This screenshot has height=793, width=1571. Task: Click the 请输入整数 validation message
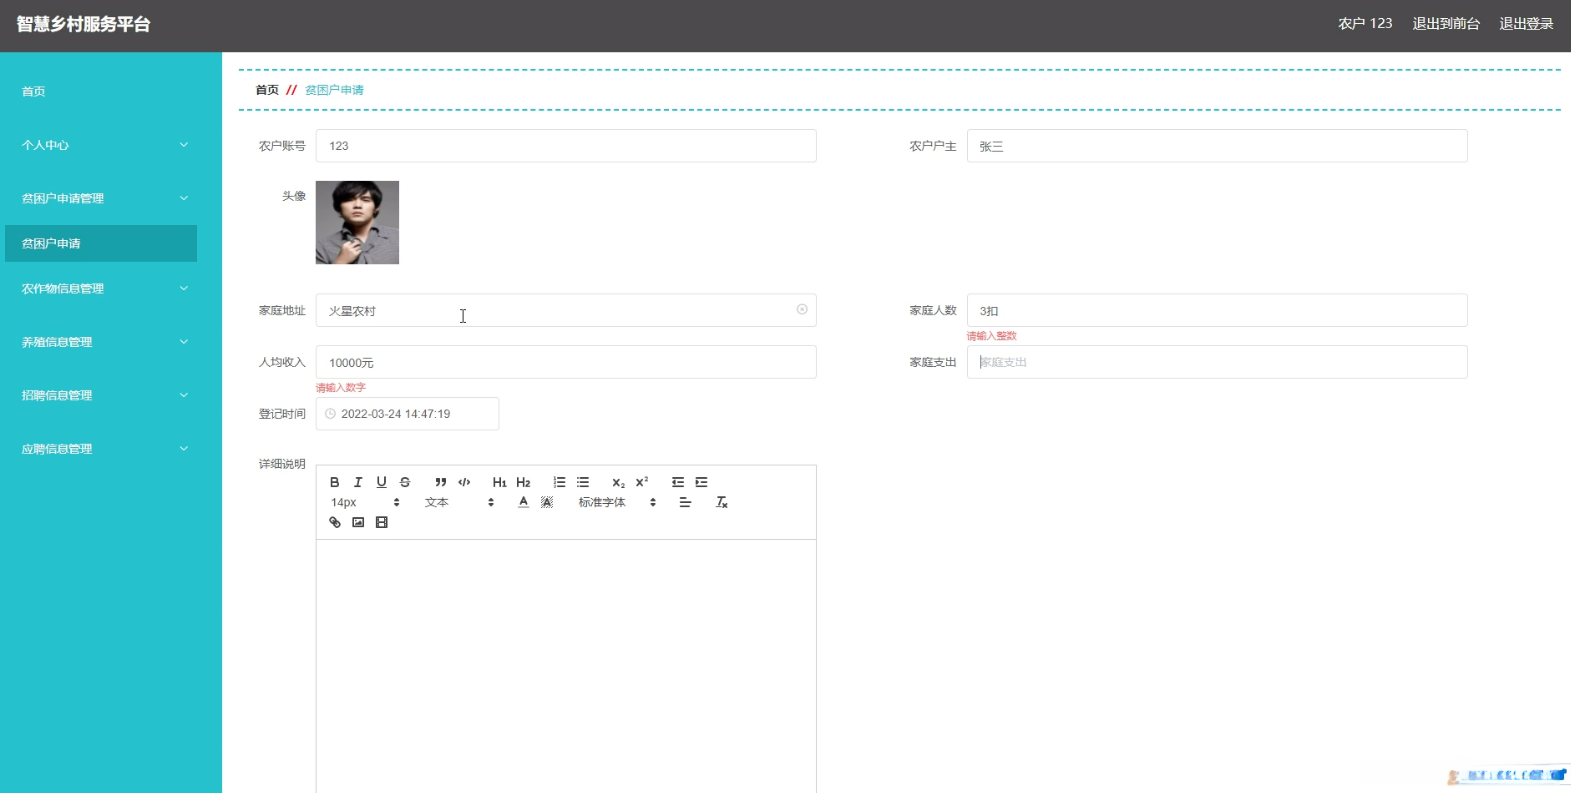[x=991, y=336]
